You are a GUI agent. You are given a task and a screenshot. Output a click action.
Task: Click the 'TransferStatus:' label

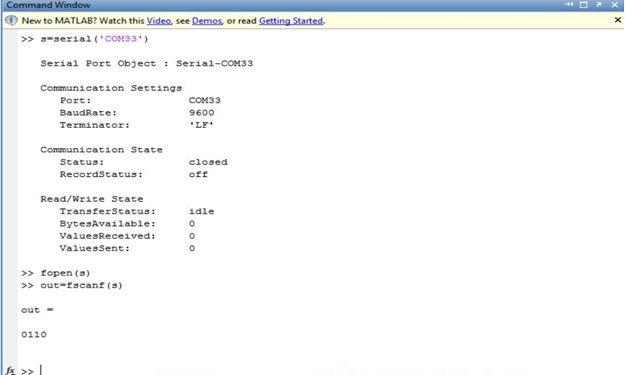tap(107, 211)
